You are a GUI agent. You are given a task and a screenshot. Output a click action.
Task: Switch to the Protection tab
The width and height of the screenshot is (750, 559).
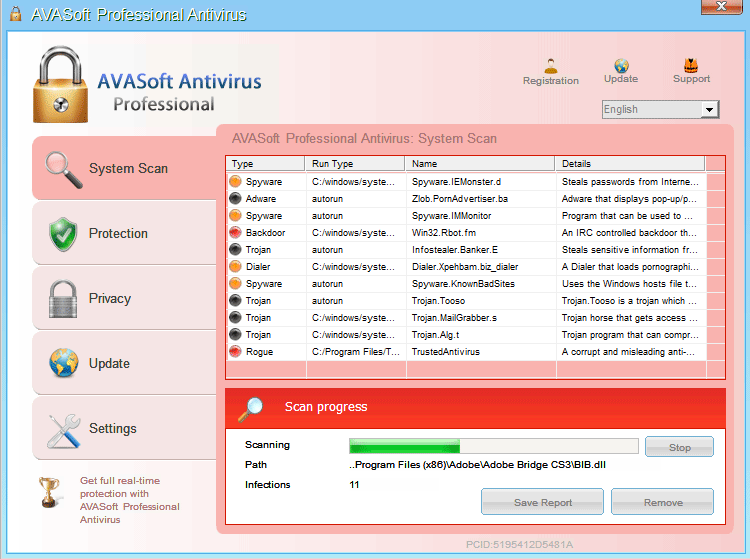[x=118, y=234]
